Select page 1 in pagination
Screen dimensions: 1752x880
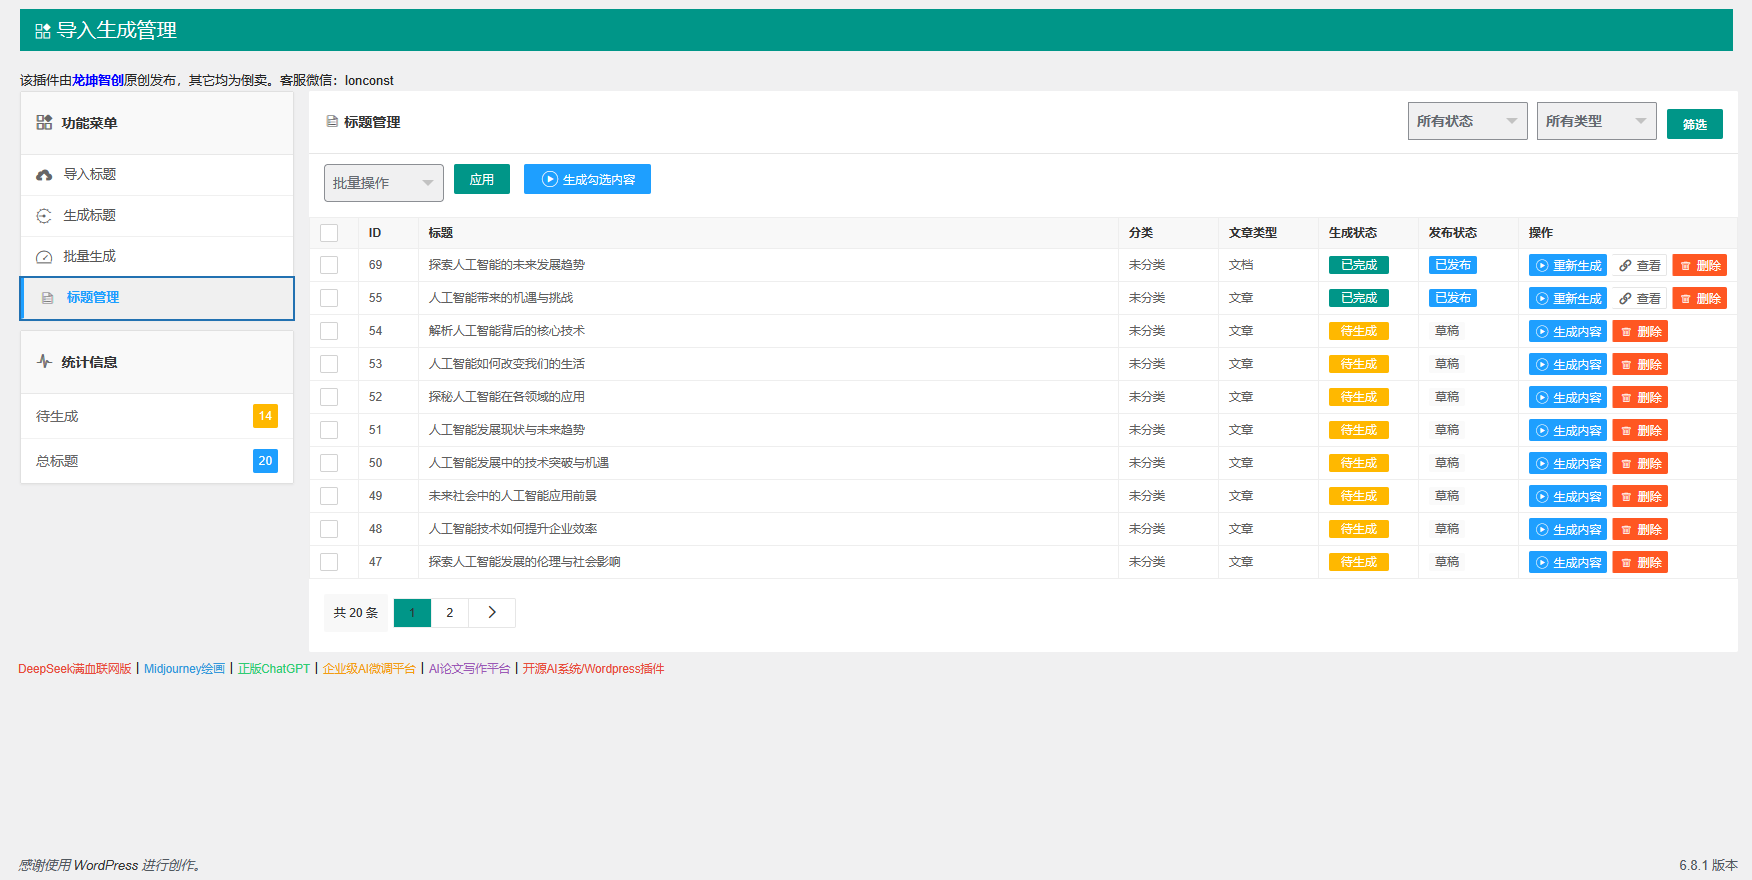click(x=412, y=613)
